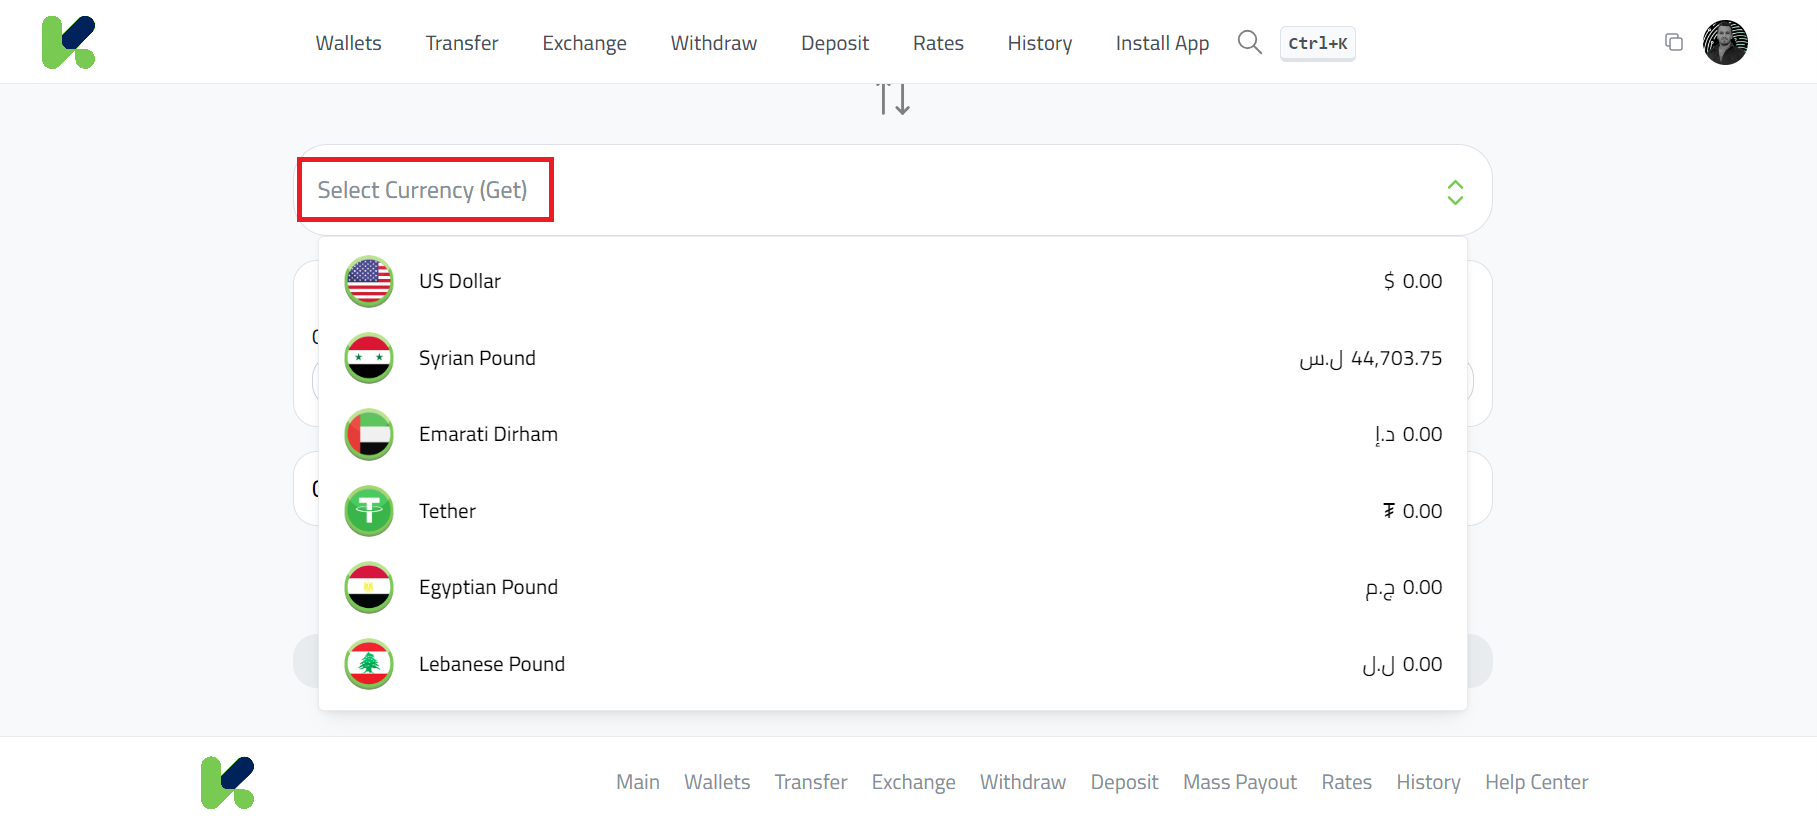Image resolution: width=1817 pixels, height=824 pixels.
Task: Choose US Dollar from the list
Action: [893, 281]
